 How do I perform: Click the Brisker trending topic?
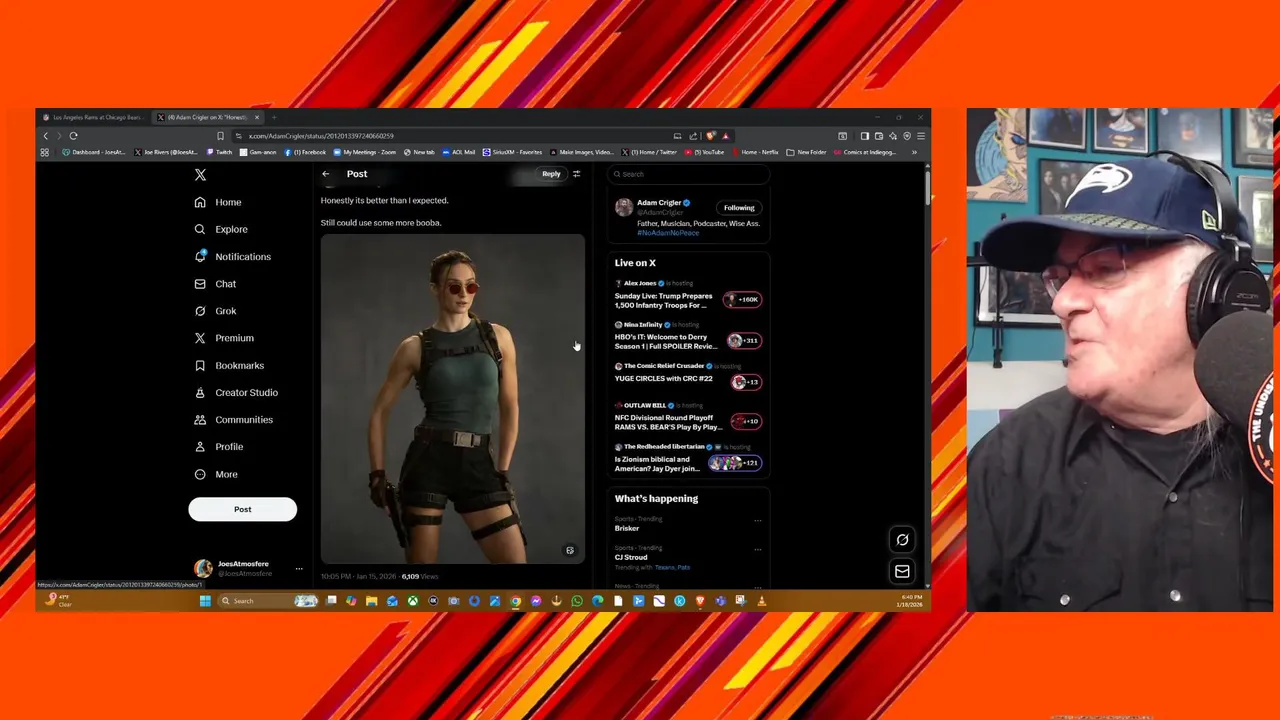point(626,528)
